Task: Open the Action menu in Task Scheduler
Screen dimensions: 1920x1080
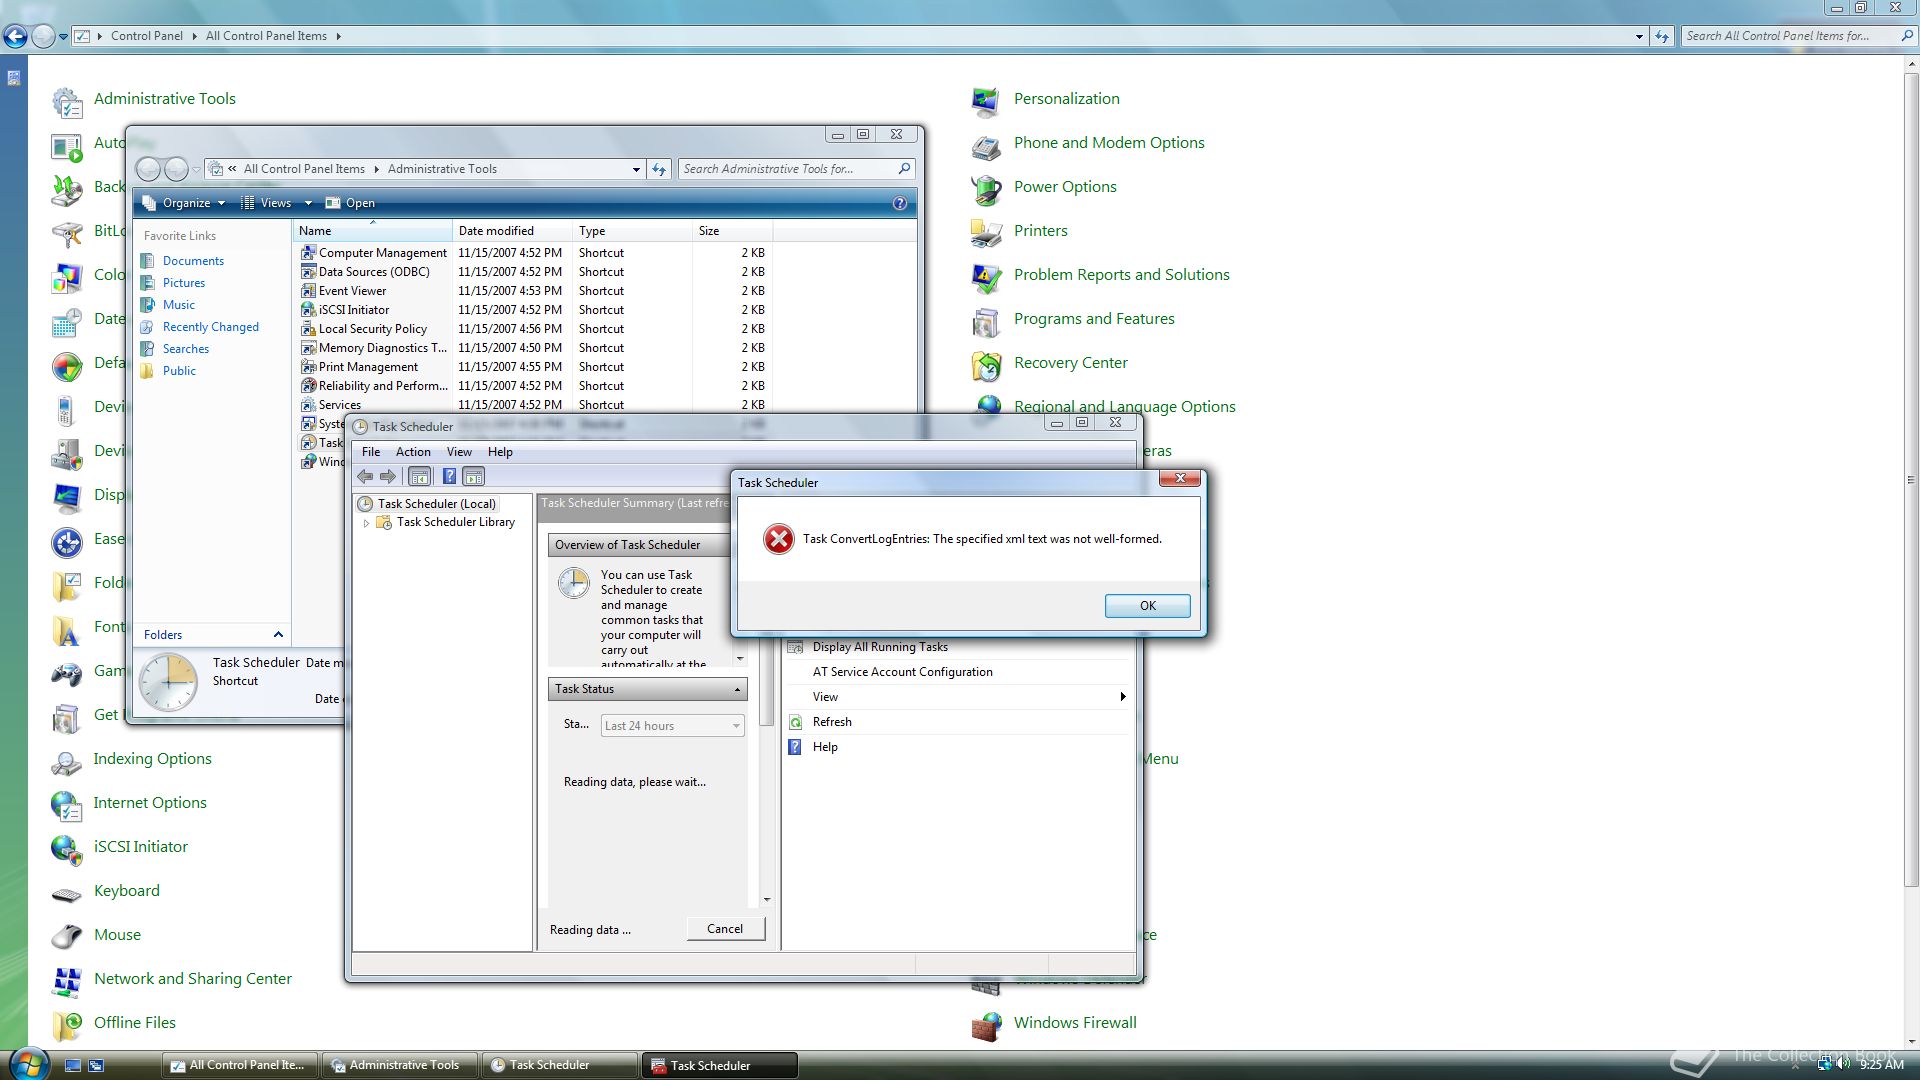Action: tap(413, 452)
